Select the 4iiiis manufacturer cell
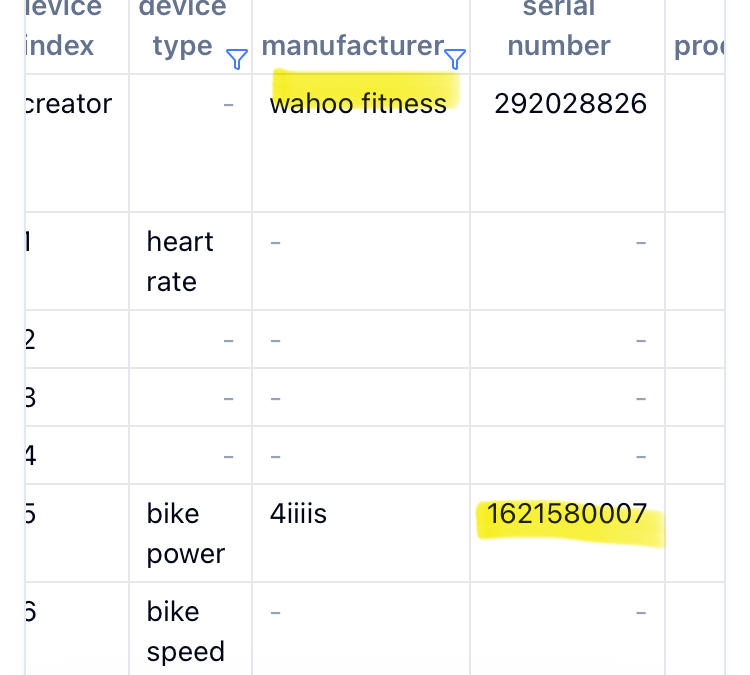The width and height of the screenshot is (750, 675). click(361, 533)
